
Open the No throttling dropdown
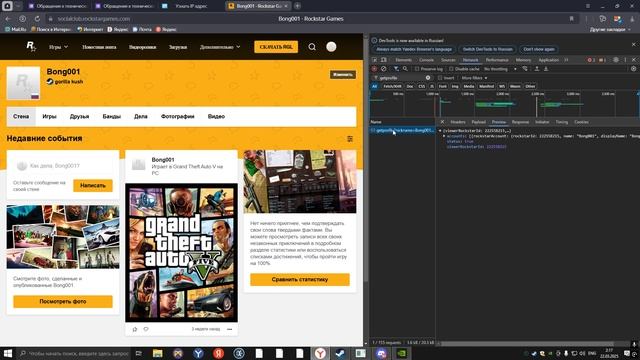[x=500, y=69]
